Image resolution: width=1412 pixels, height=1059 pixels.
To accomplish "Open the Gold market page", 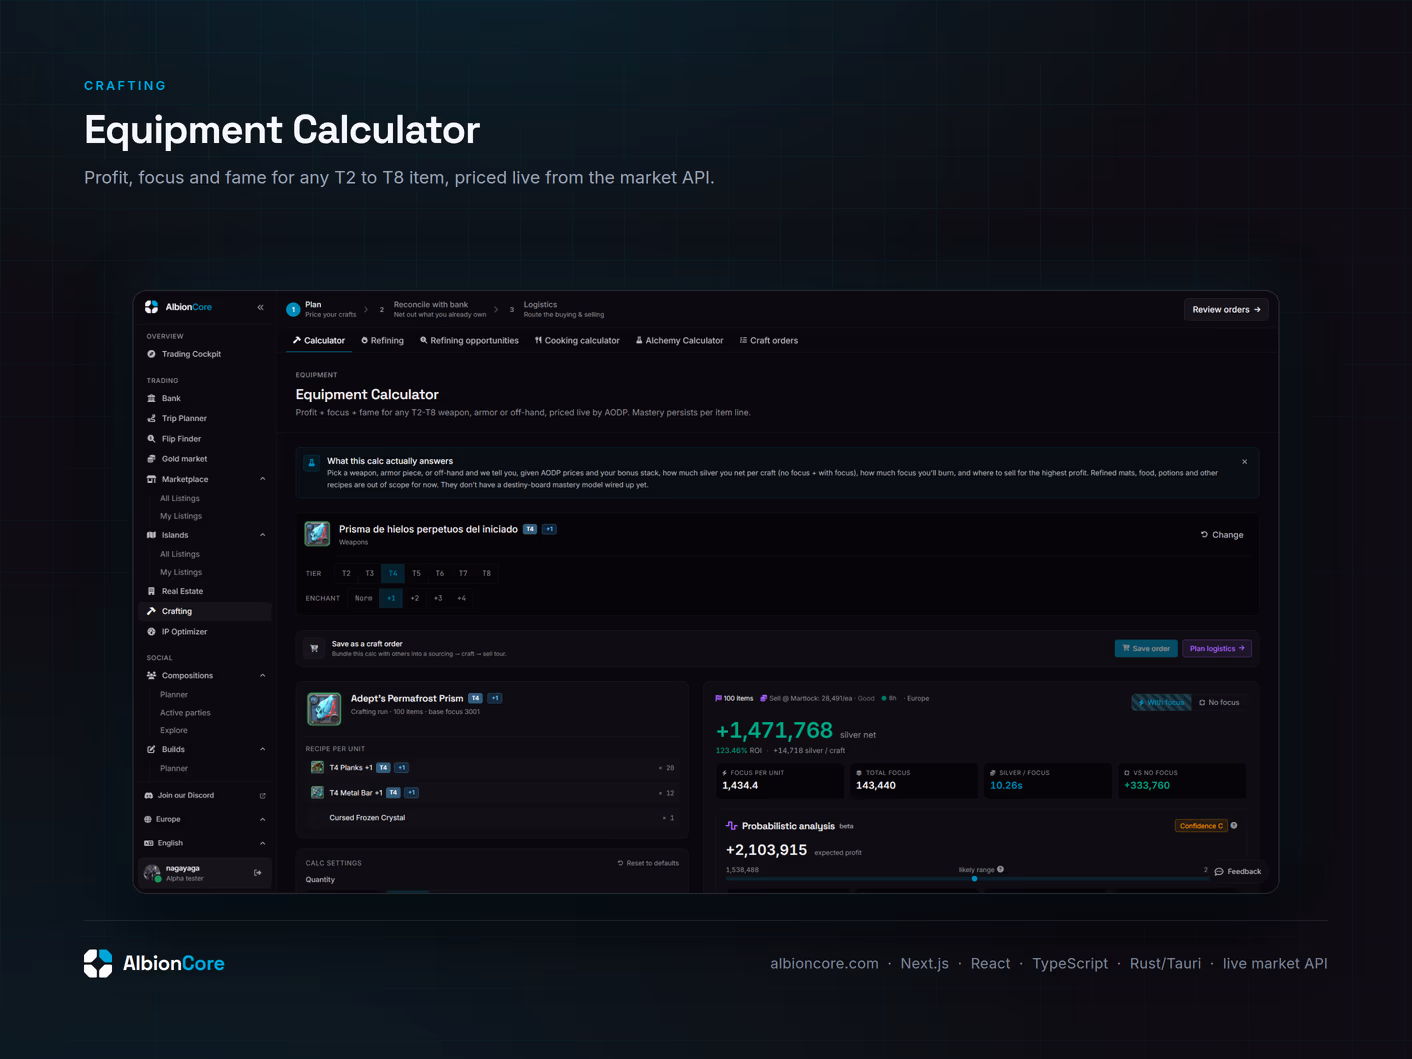I will [x=184, y=459].
